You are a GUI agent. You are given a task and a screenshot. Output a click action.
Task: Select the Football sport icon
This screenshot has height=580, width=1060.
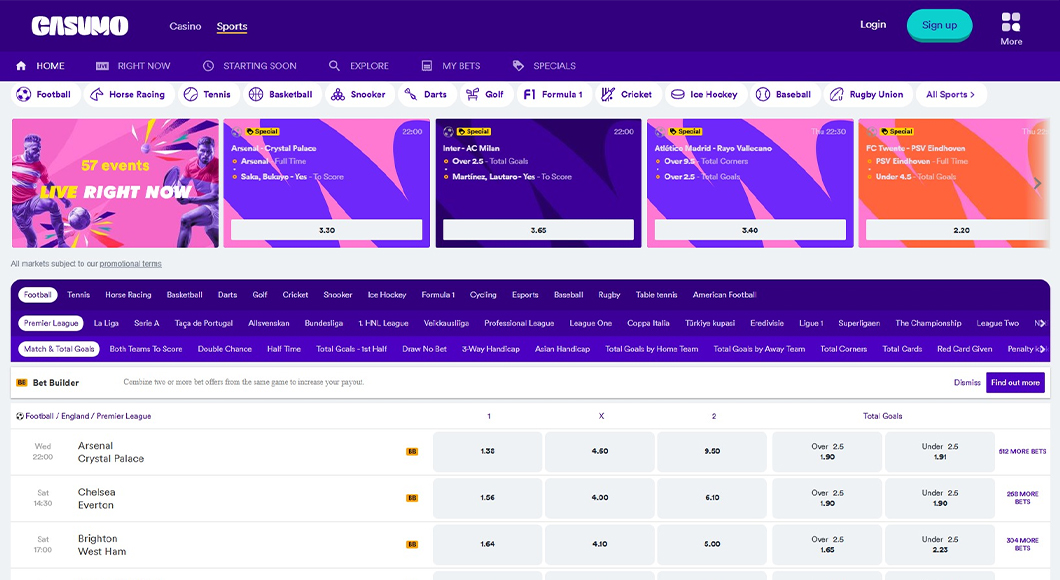25,93
